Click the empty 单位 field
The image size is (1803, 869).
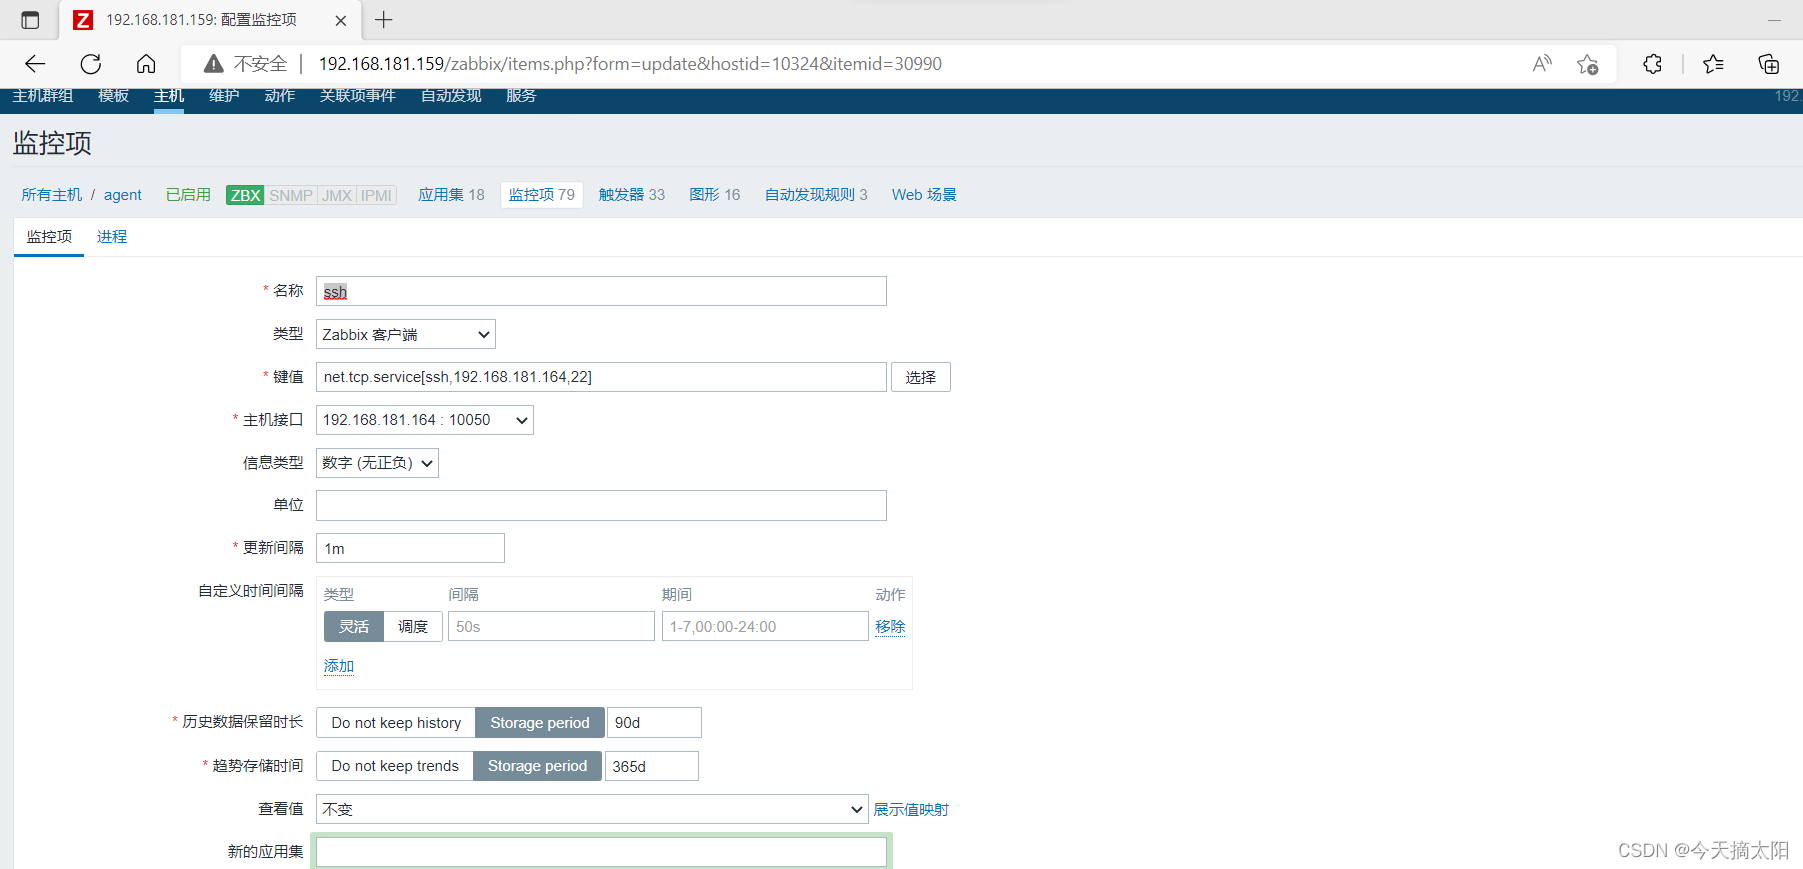click(x=601, y=506)
